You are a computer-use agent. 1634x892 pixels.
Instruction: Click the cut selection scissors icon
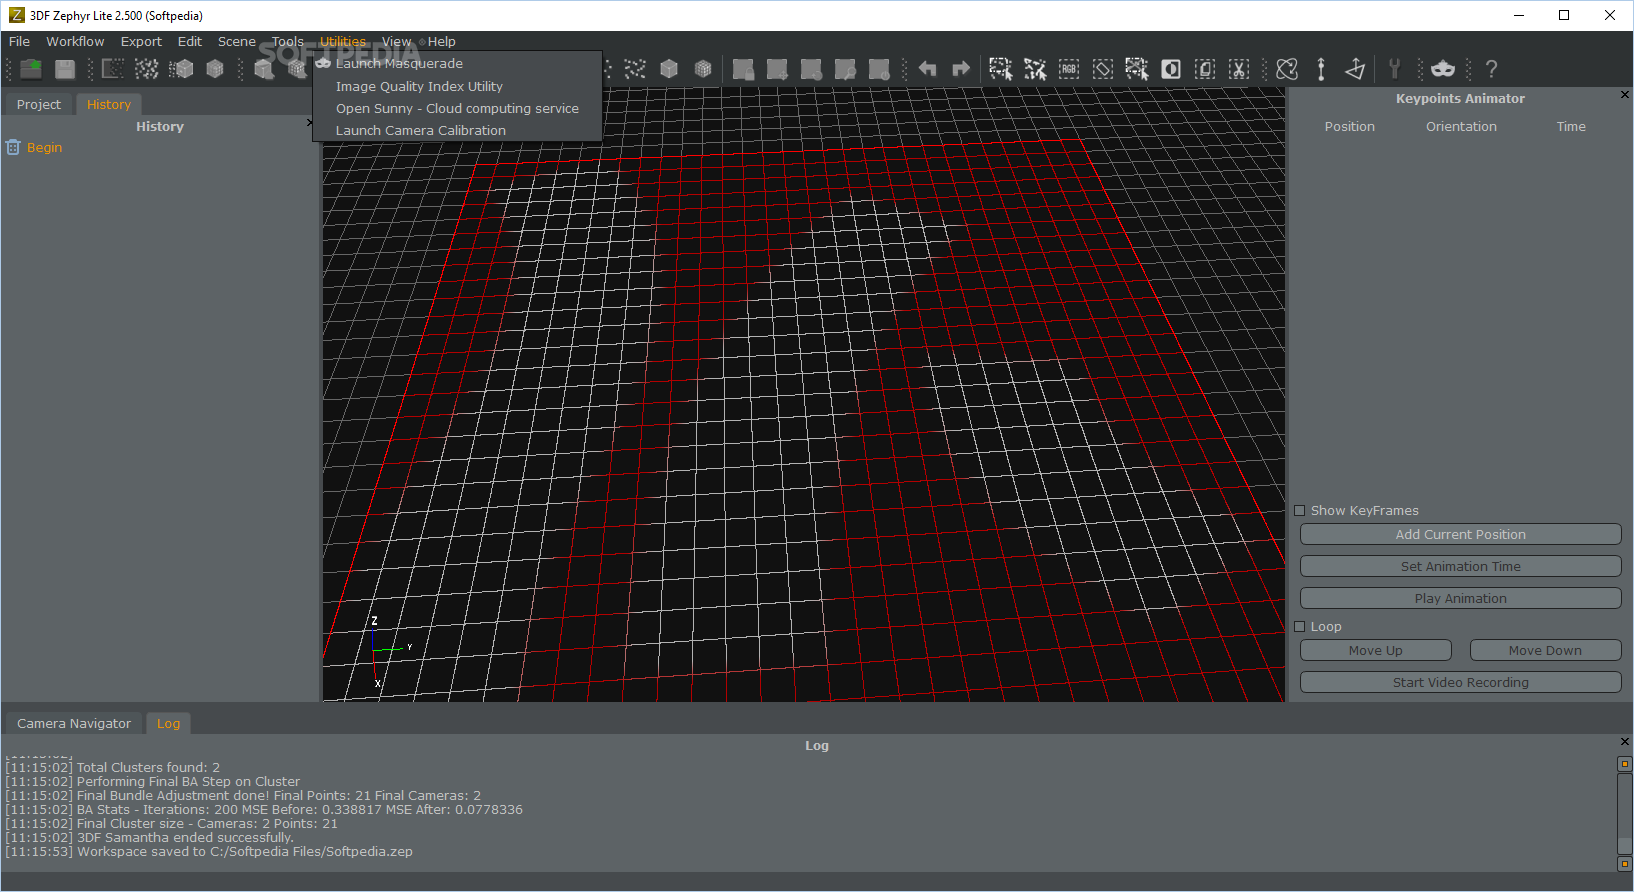(1239, 69)
